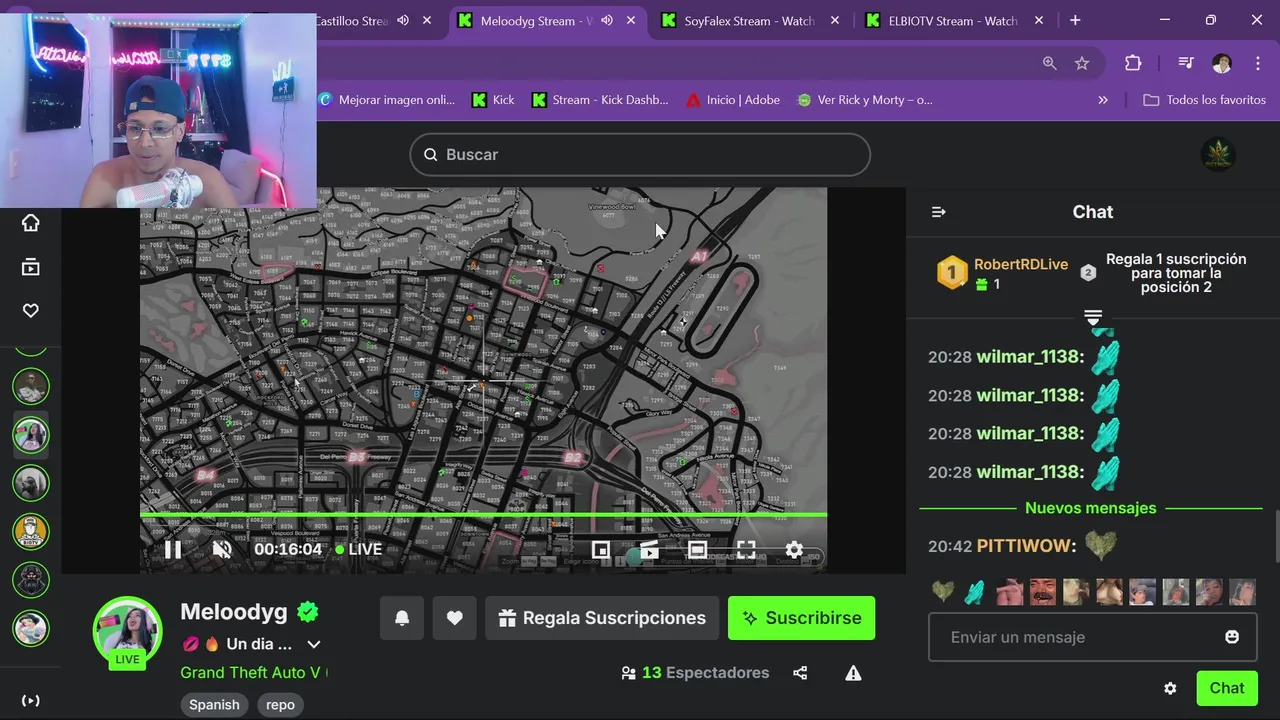The height and width of the screenshot is (720, 1280).
Task: Unmute the video player volume
Action: click(222, 549)
